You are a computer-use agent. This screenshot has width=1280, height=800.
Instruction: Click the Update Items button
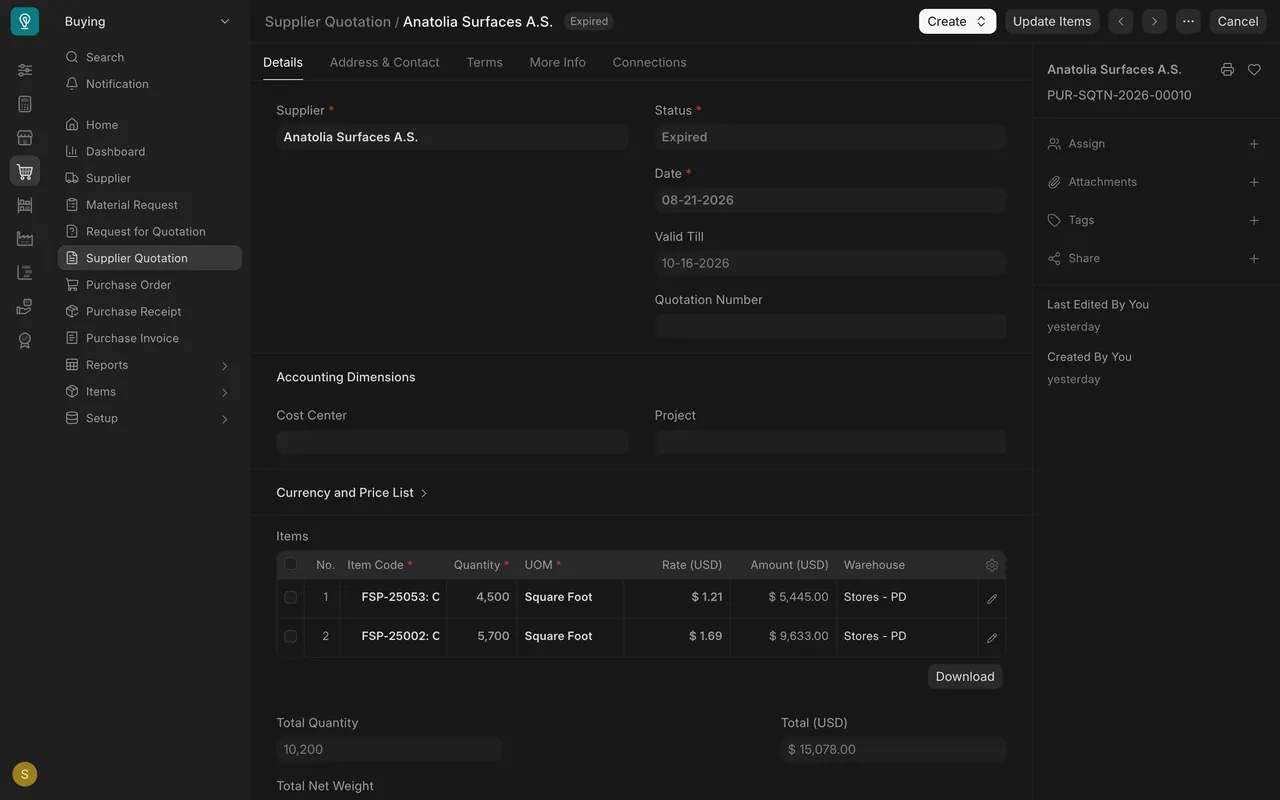(1052, 21)
